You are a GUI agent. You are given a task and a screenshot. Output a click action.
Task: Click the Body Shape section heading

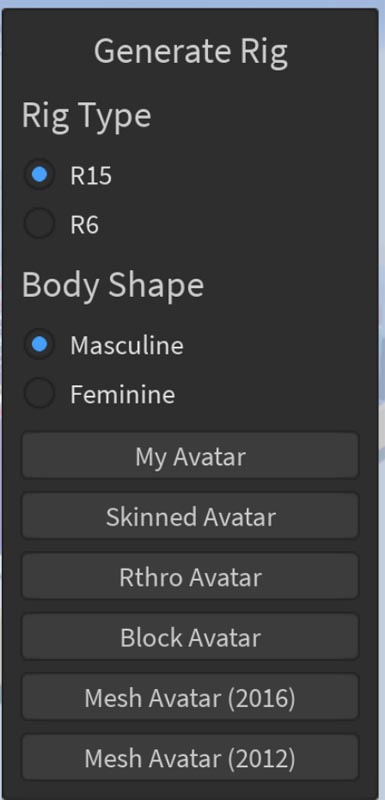pyautogui.click(x=113, y=285)
